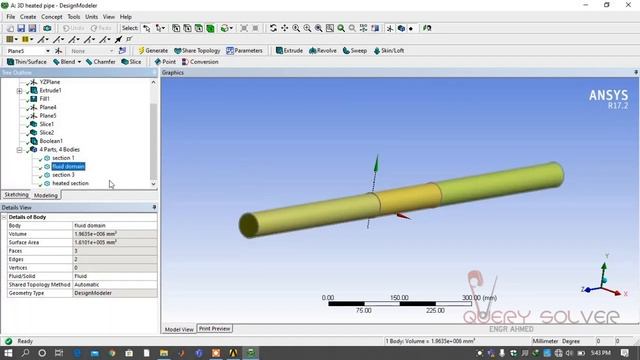Switch to the Print Preview tab

pos(215,329)
